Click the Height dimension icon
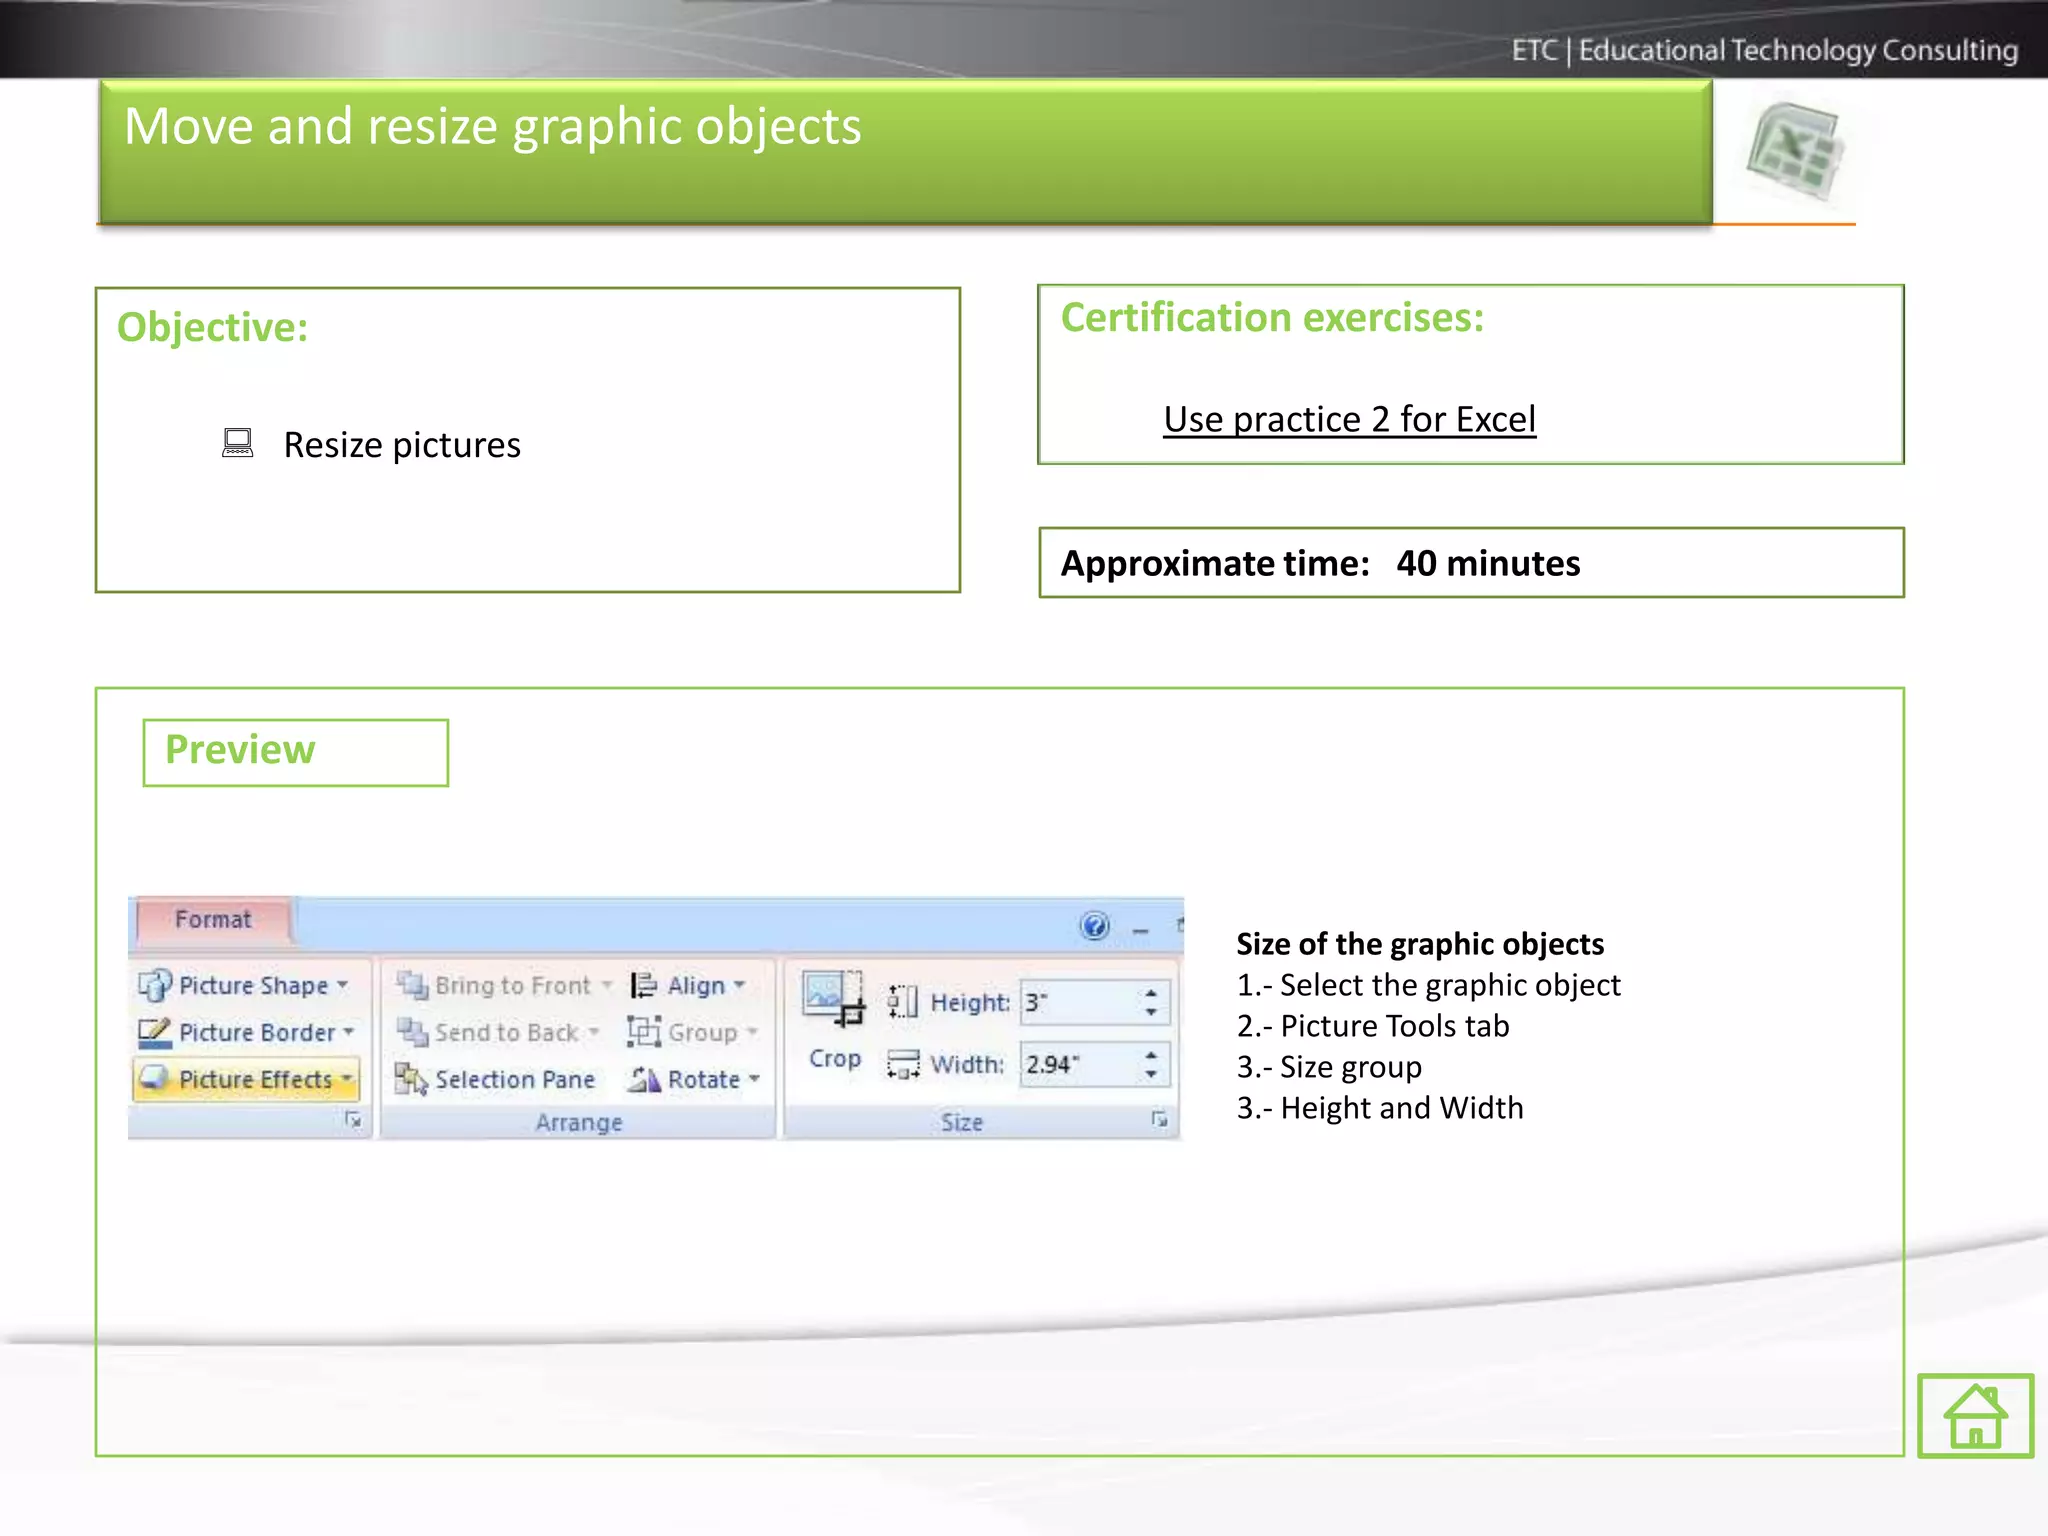Viewport: 2048px width, 1536px height. pos(902,1001)
